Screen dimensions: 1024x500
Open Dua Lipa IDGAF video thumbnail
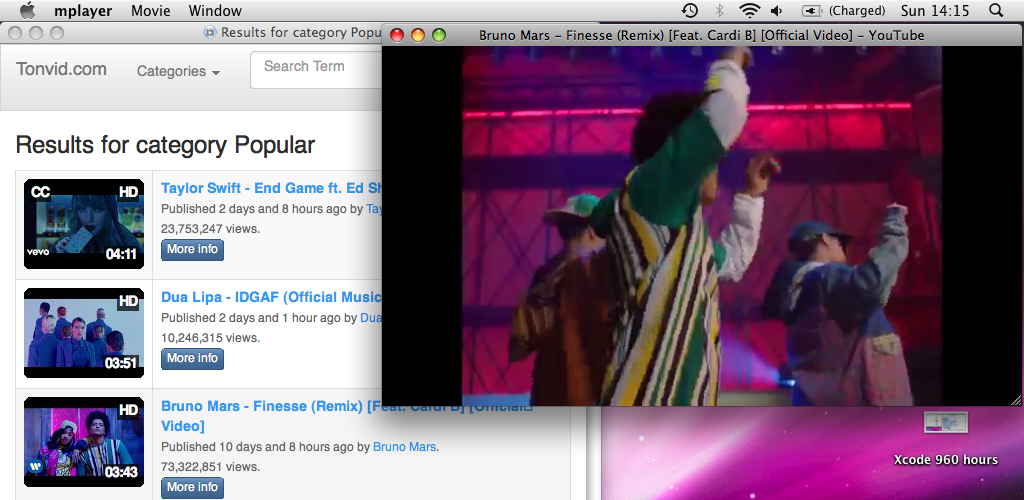point(84,333)
